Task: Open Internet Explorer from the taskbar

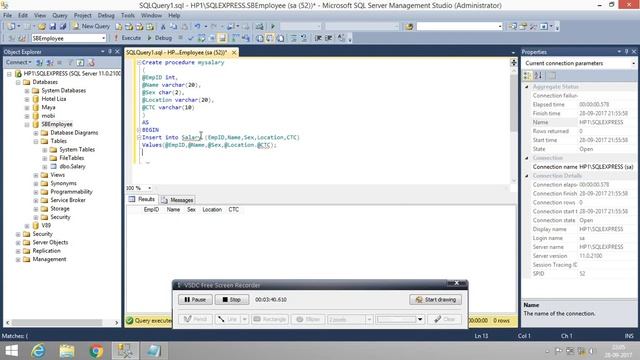Action: pyautogui.click(x=38, y=351)
